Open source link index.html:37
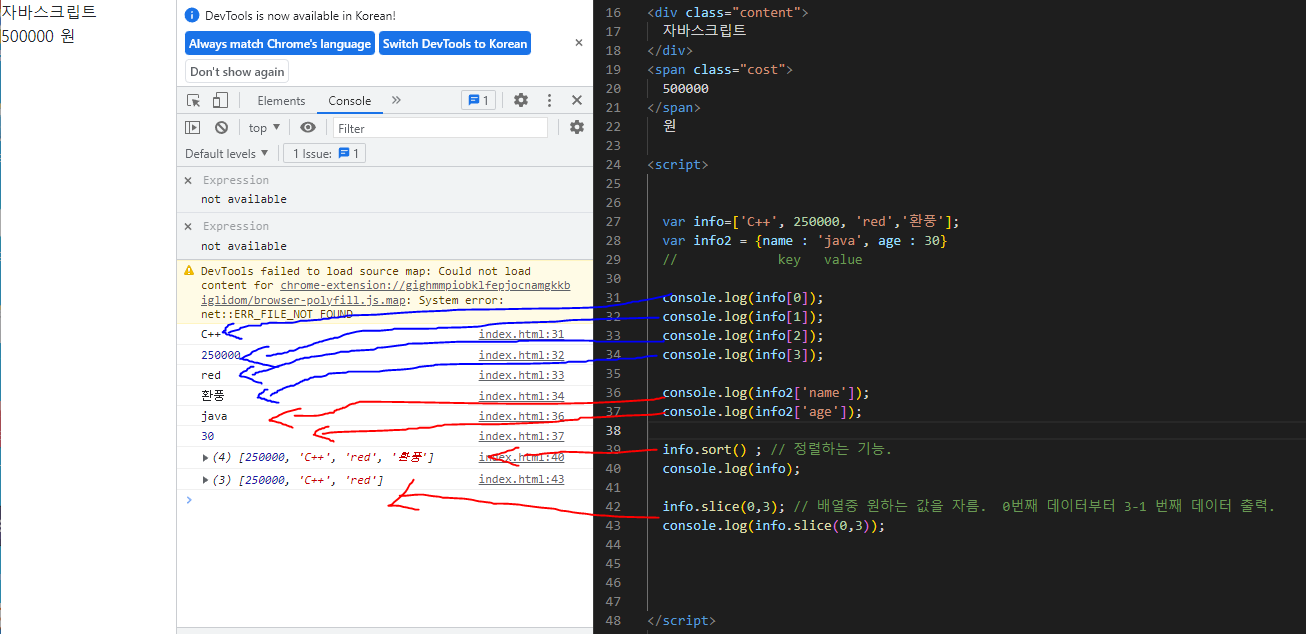Viewport: 1306px width, 634px height. pyautogui.click(x=521, y=436)
